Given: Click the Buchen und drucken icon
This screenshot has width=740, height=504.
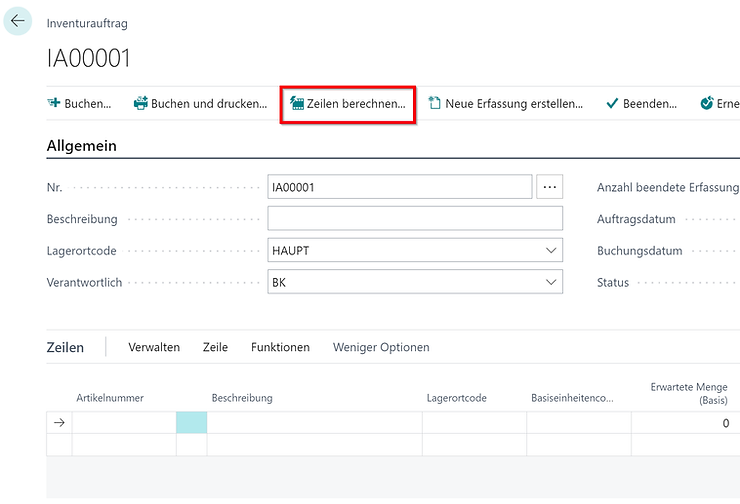Looking at the screenshot, I should coord(141,103).
